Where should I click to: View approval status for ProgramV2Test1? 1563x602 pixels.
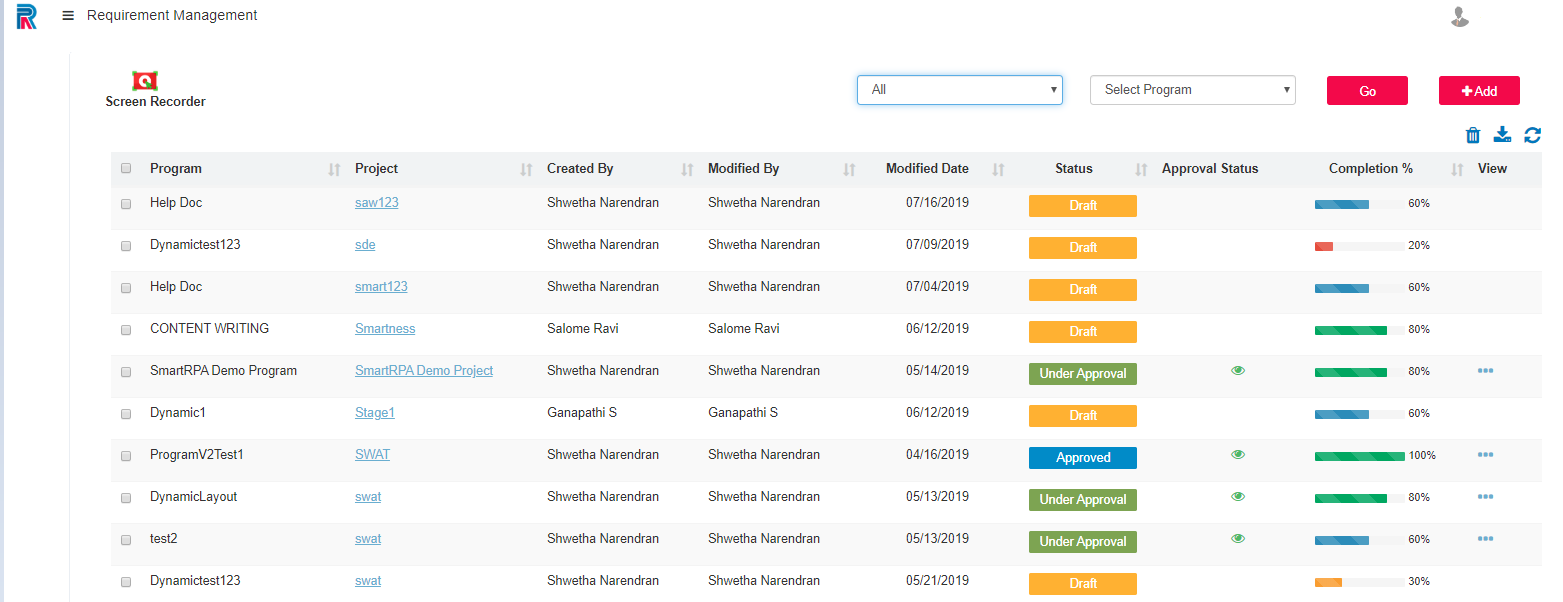[x=1238, y=454]
